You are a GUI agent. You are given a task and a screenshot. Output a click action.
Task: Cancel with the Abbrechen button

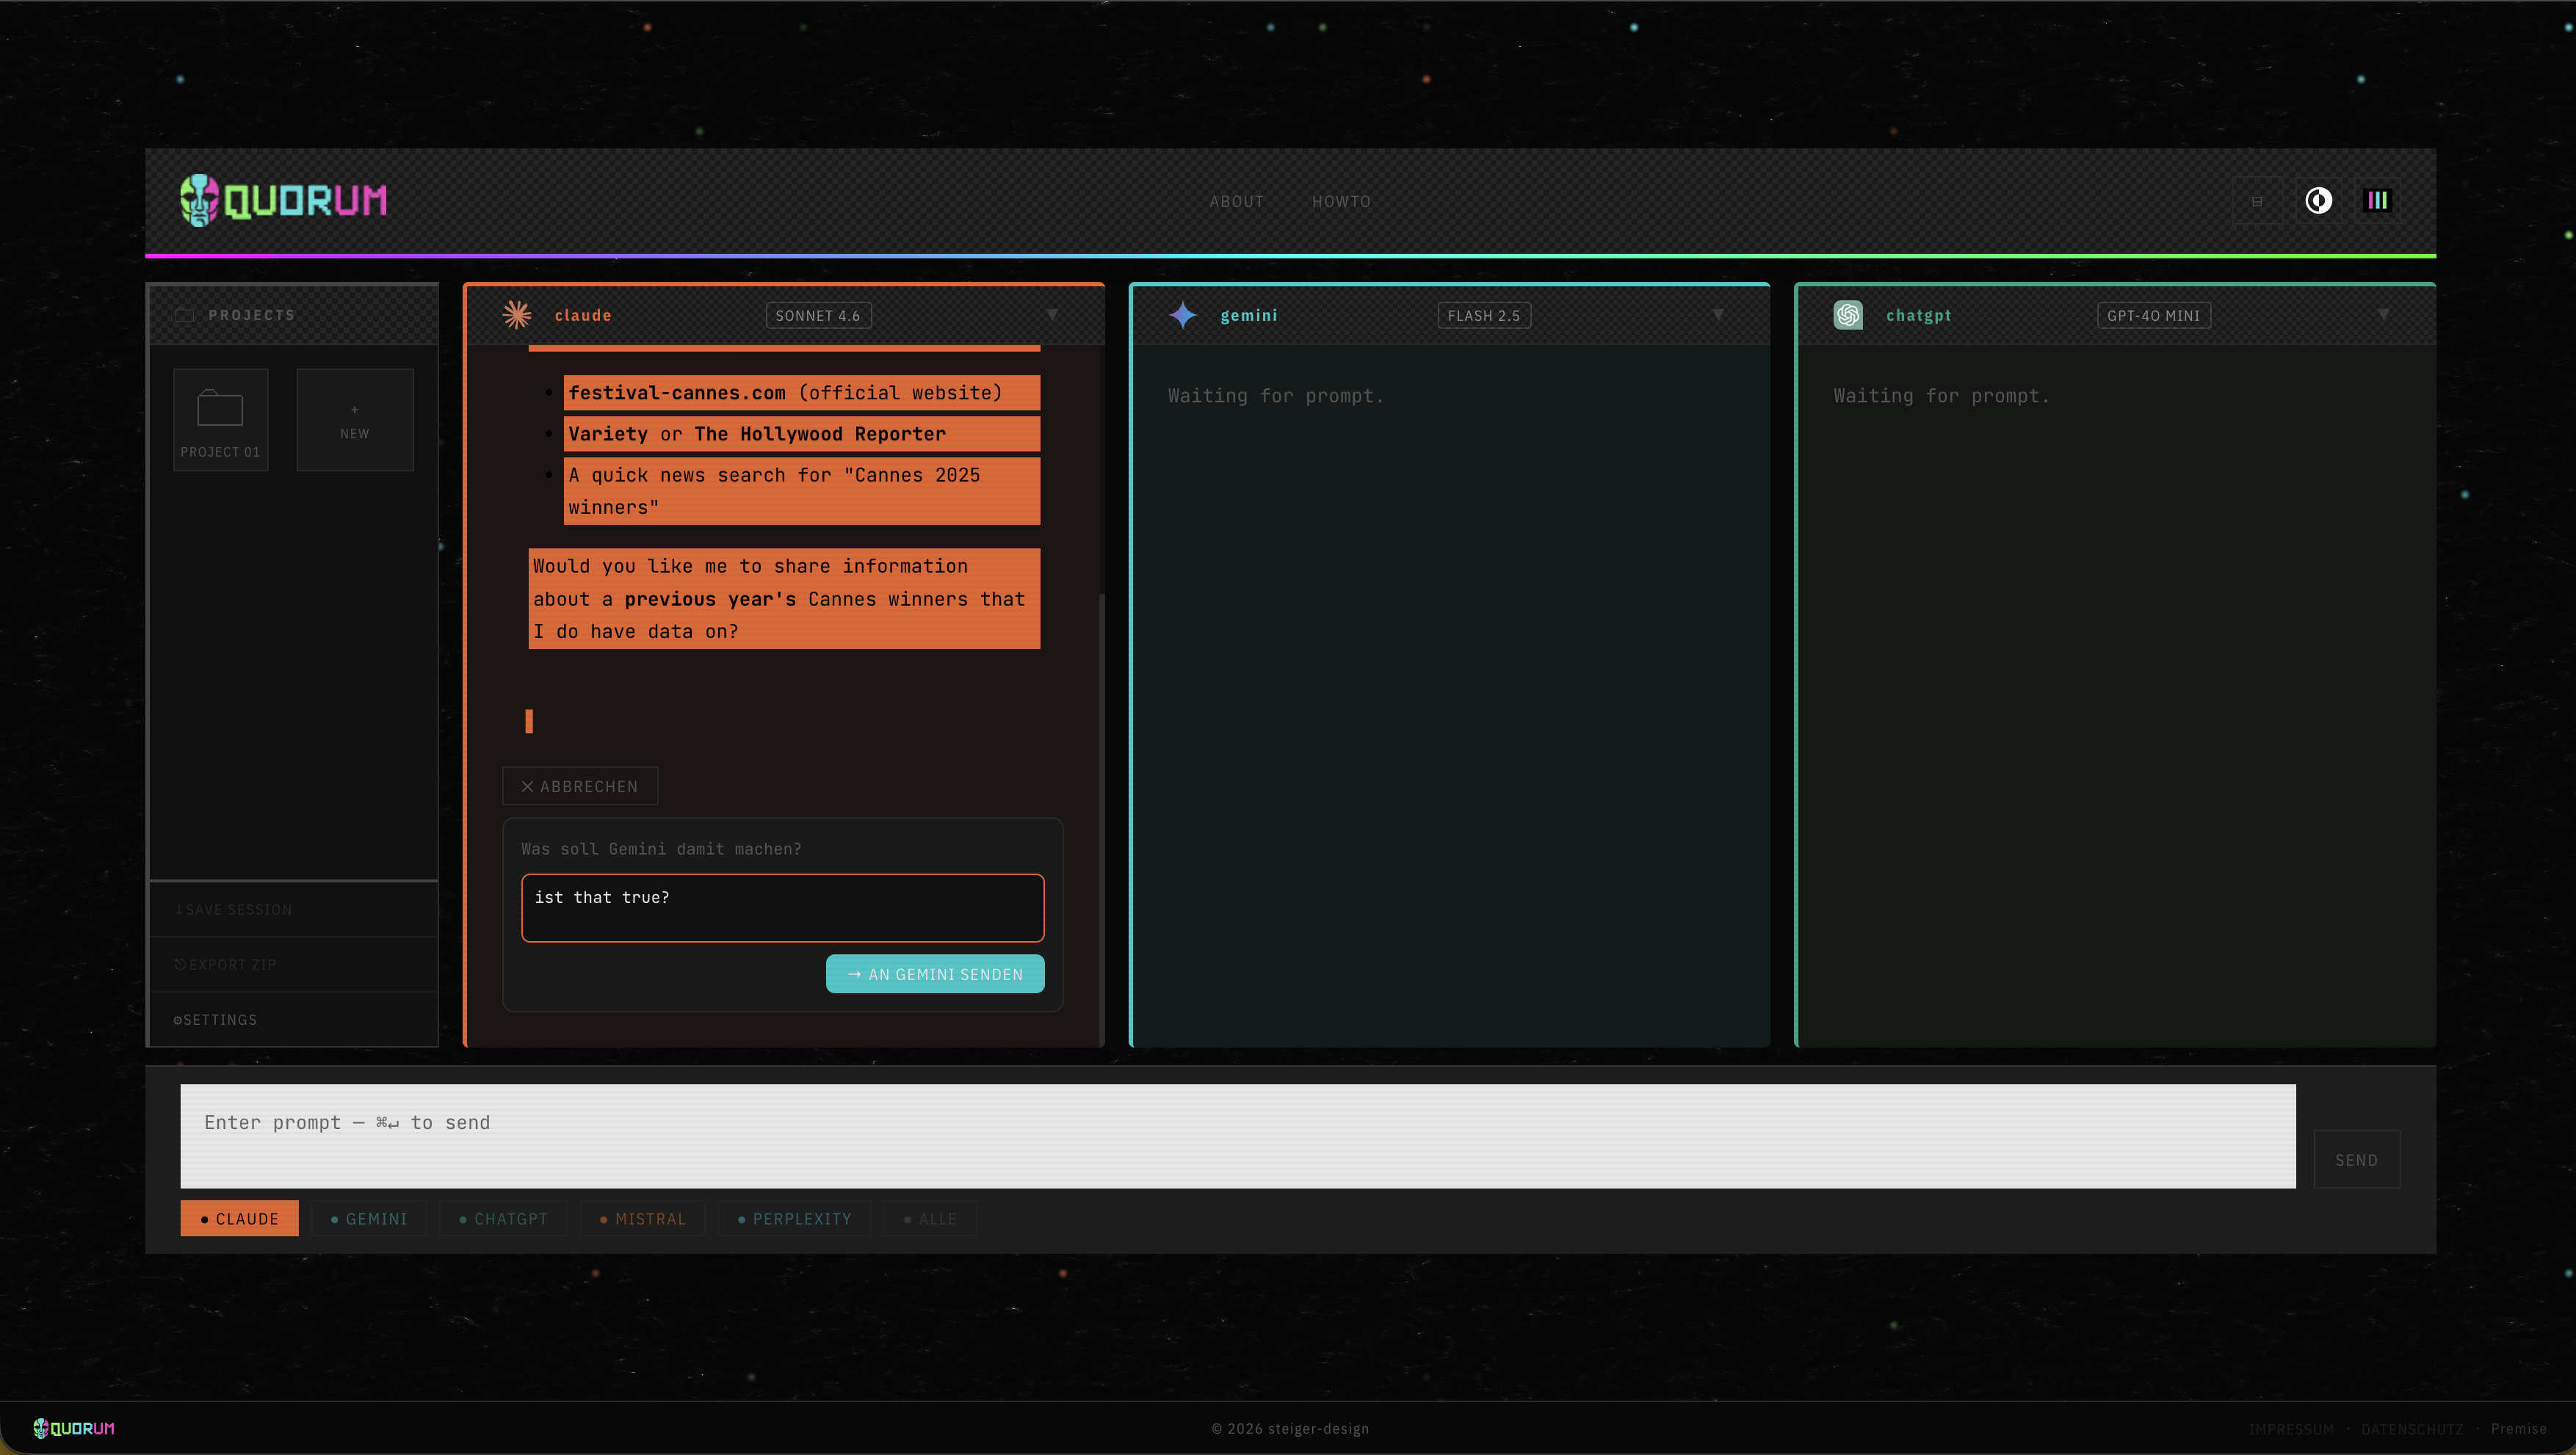[x=580, y=786]
